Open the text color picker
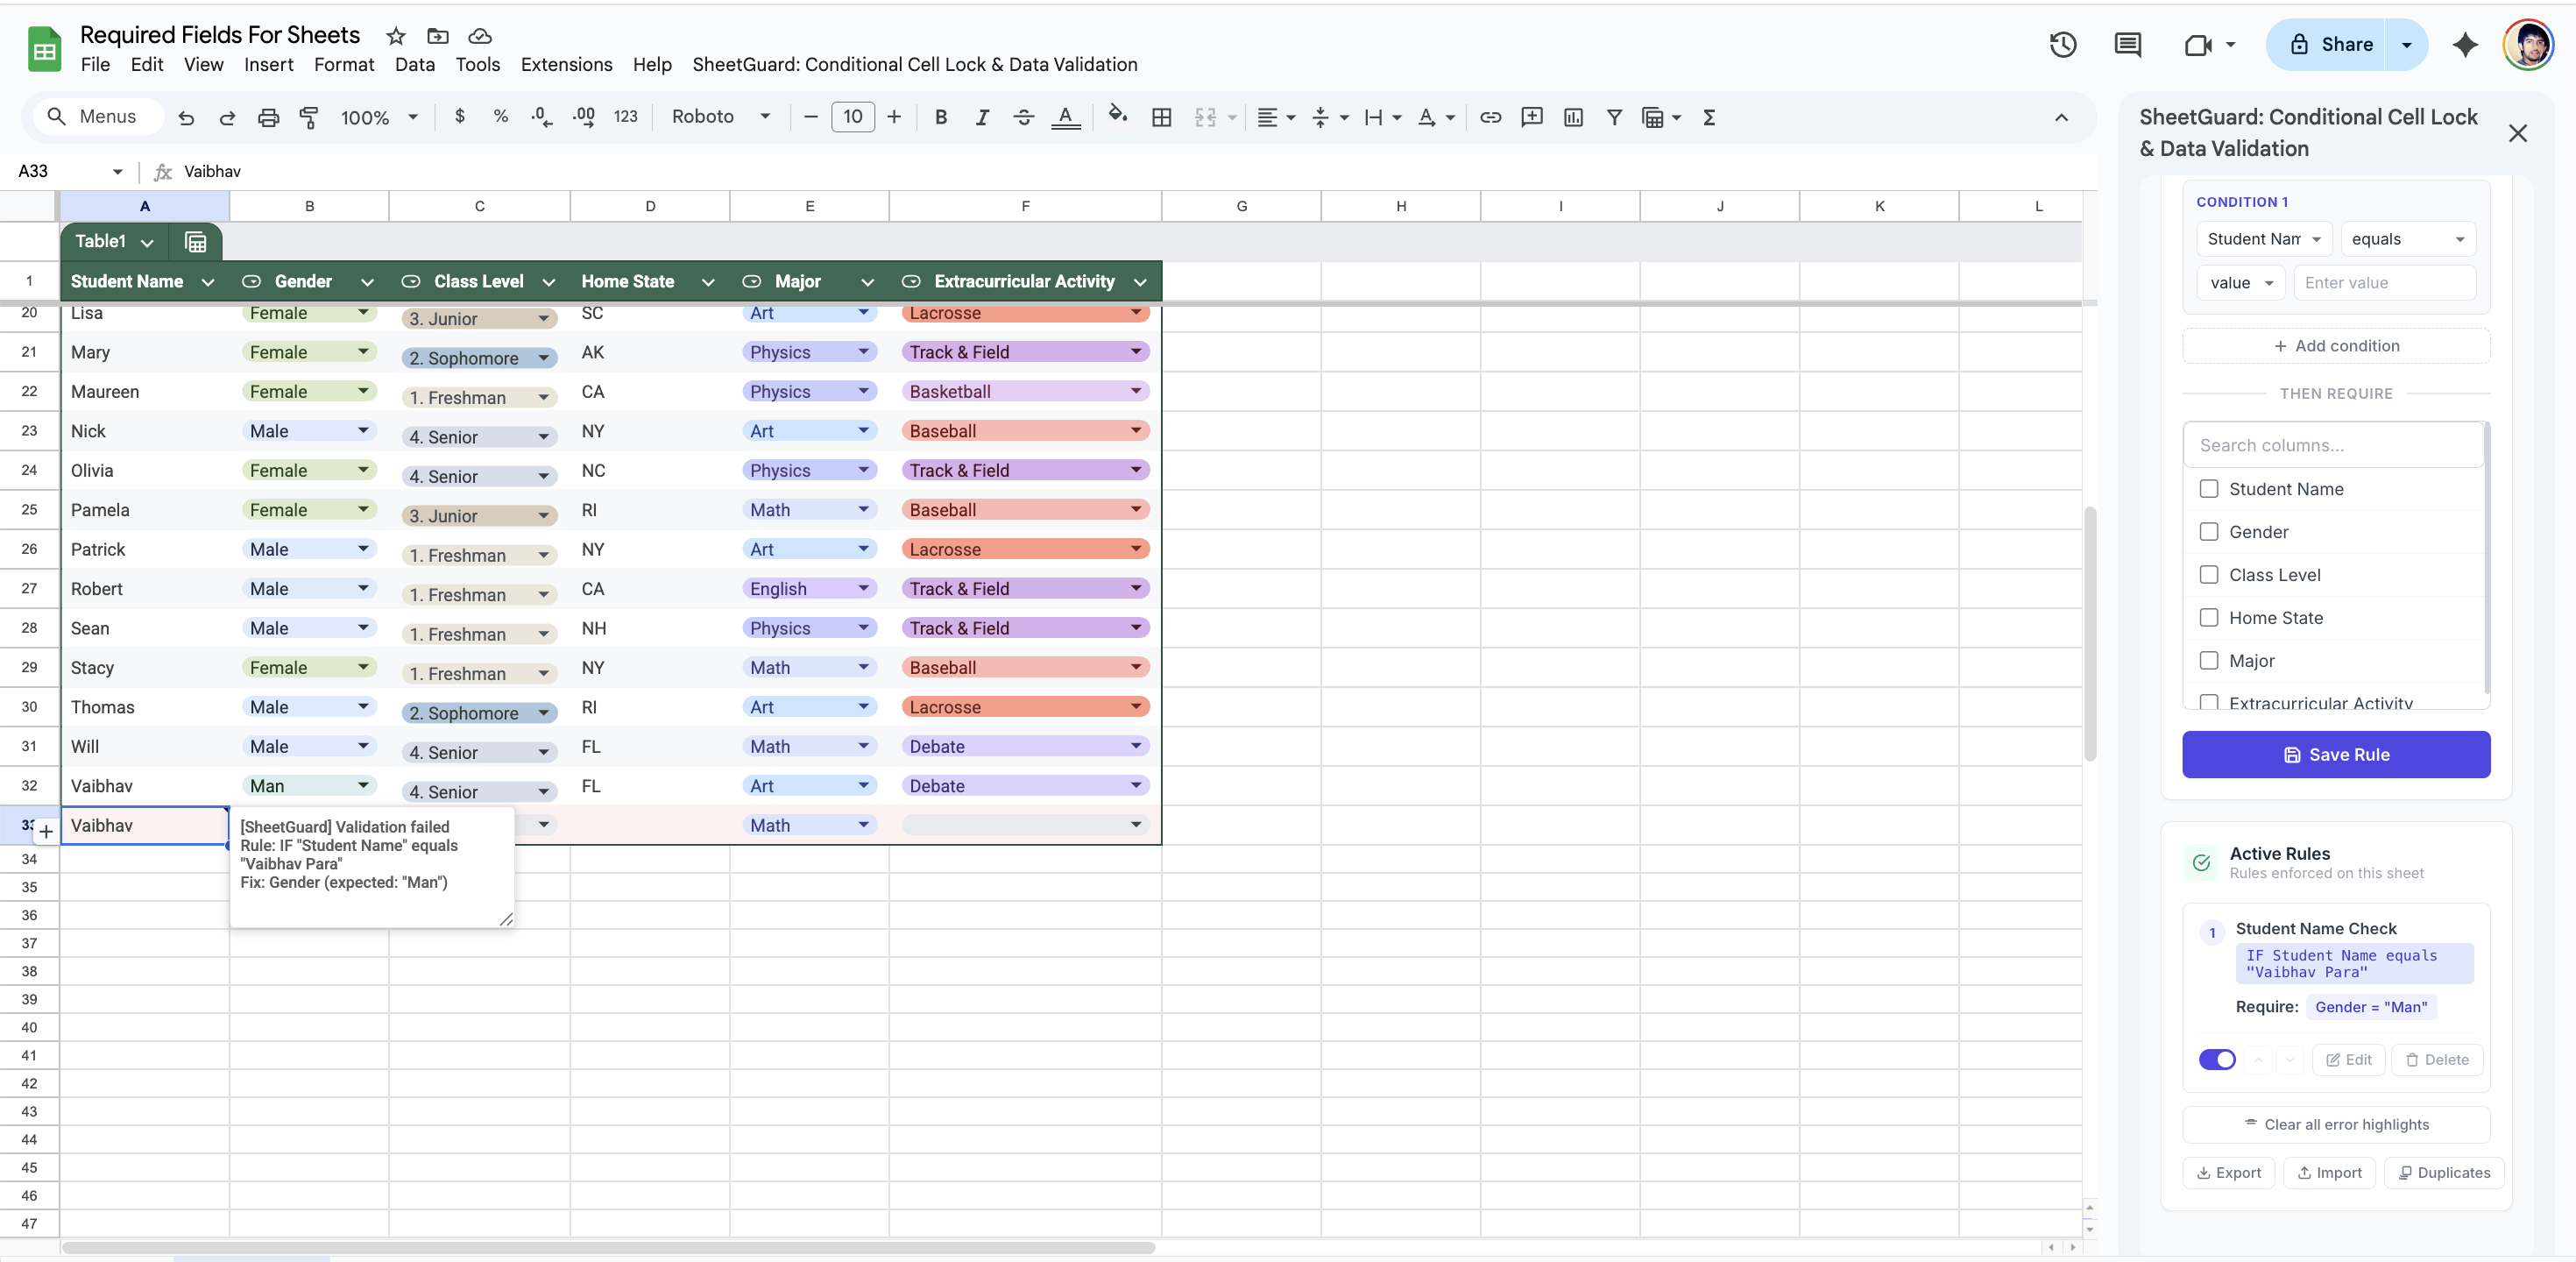Image resolution: width=2576 pixels, height=1262 pixels. (1065, 117)
